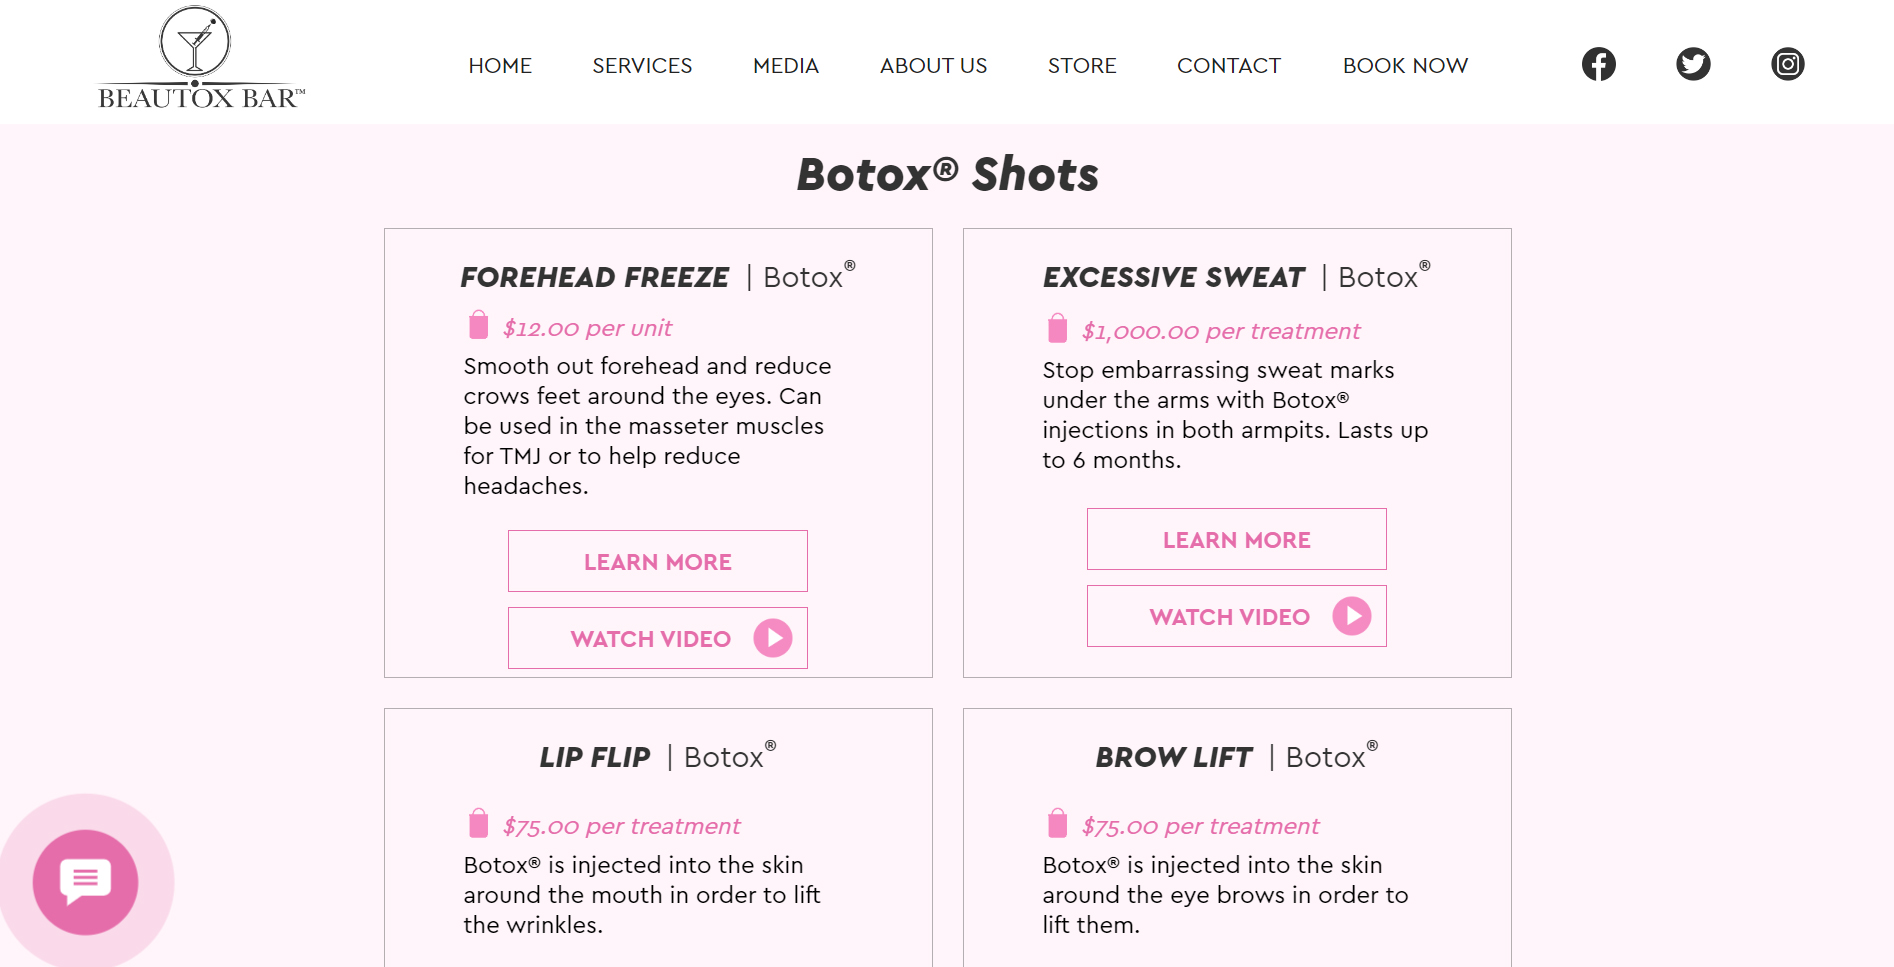Open the Instagram social icon
Image resolution: width=1894 pixels, height=967 pixels.
tap(1787, 64)
